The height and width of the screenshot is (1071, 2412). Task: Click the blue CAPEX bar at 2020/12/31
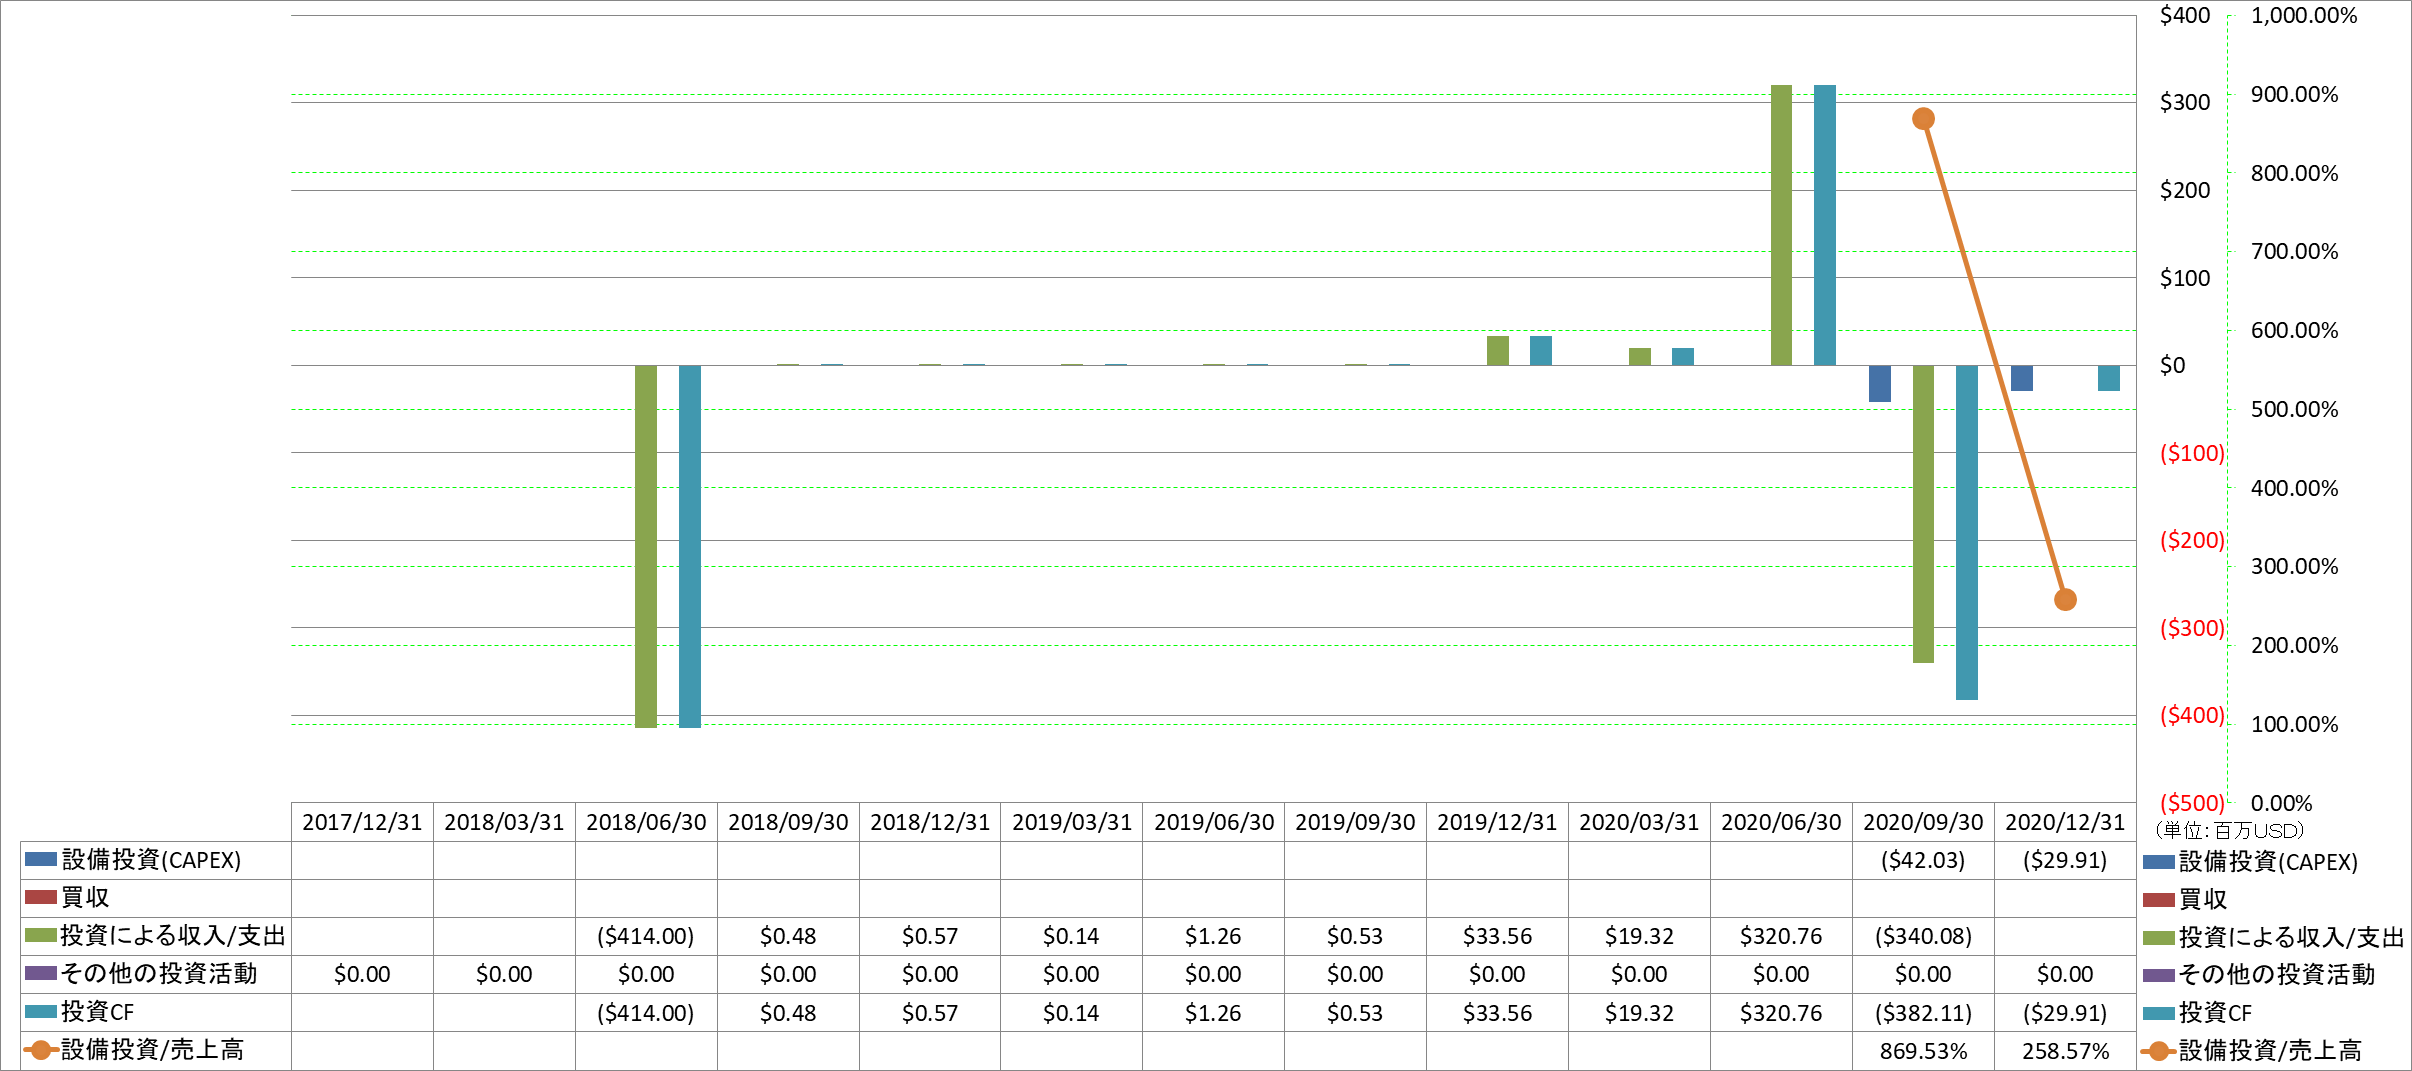[2022, 378]
